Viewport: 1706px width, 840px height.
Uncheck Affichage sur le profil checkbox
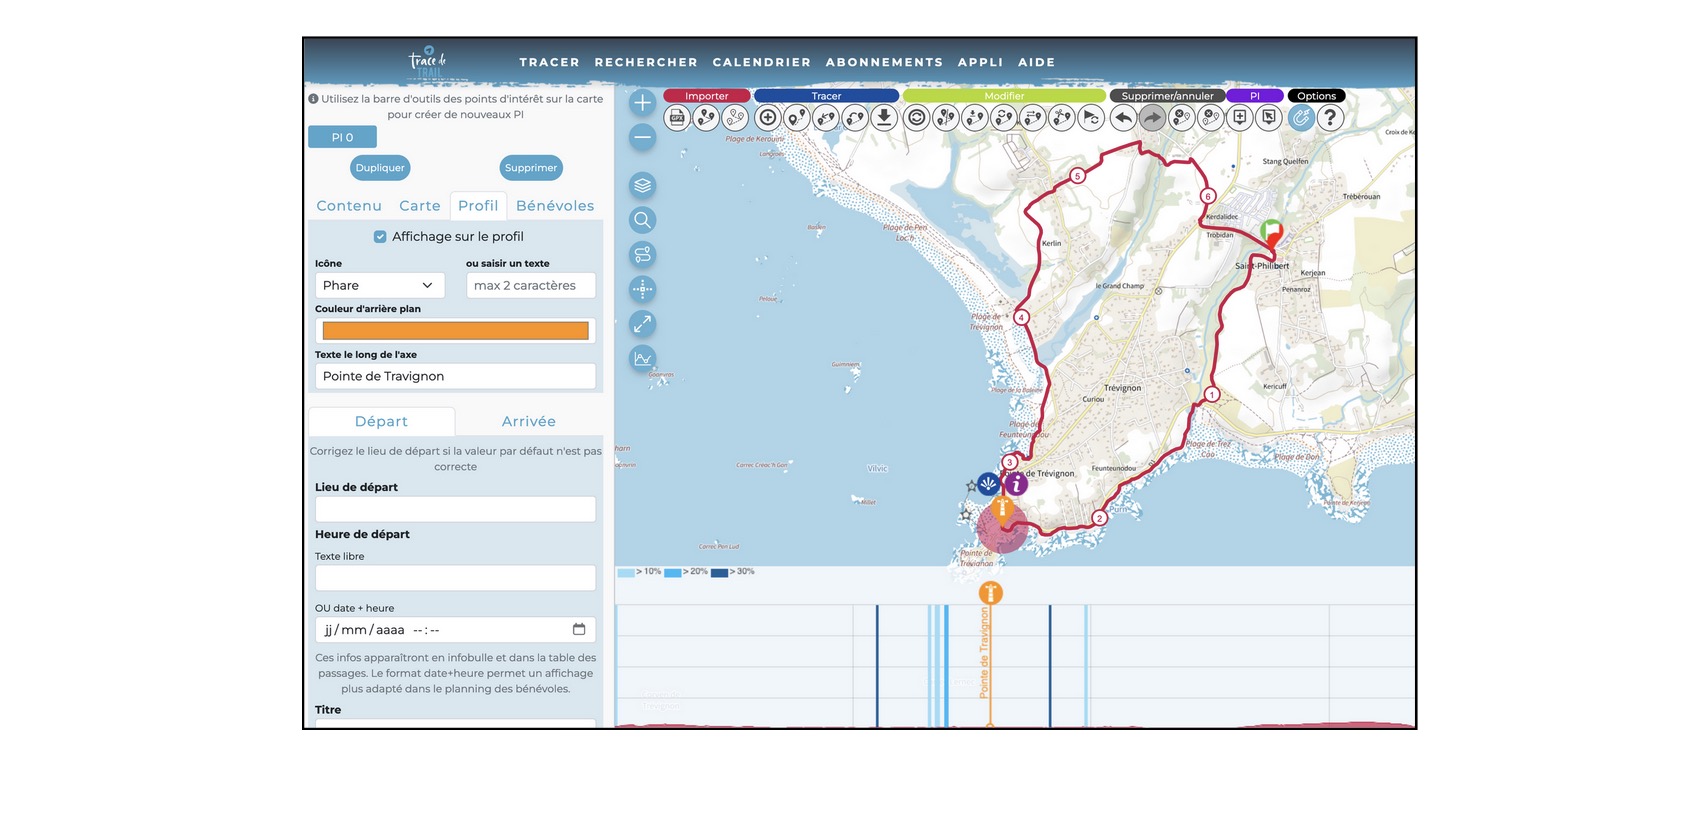(x=380, y=237)
